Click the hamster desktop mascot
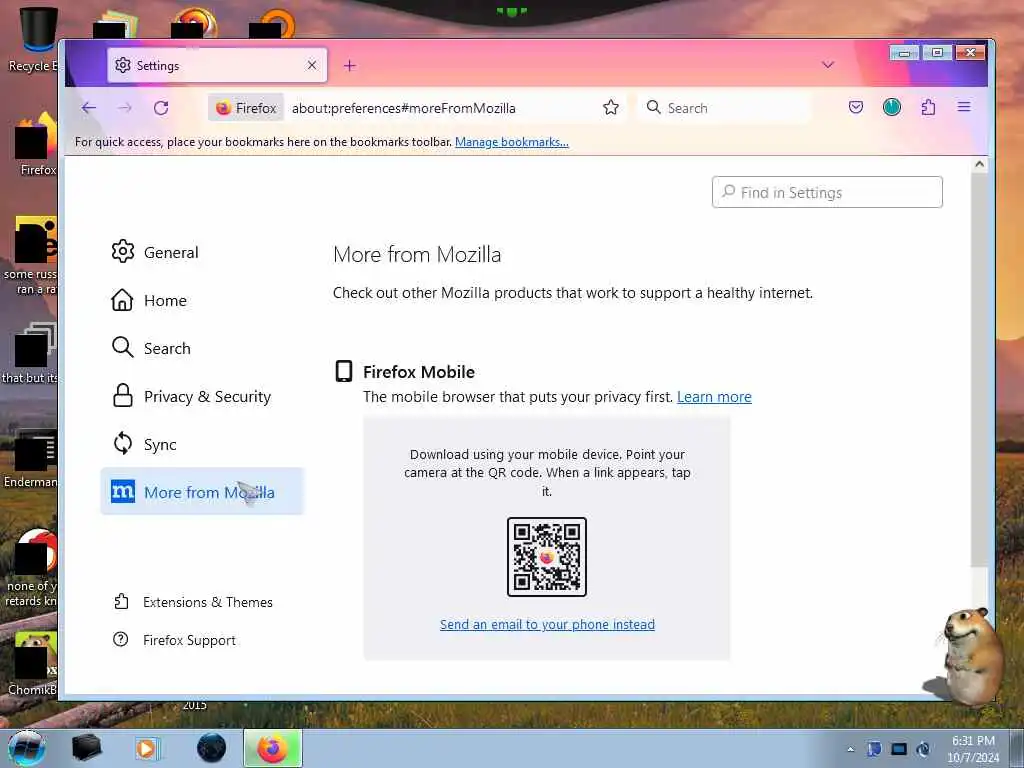This screenshot has height=768, width=1024. click(x=965, y=656)
